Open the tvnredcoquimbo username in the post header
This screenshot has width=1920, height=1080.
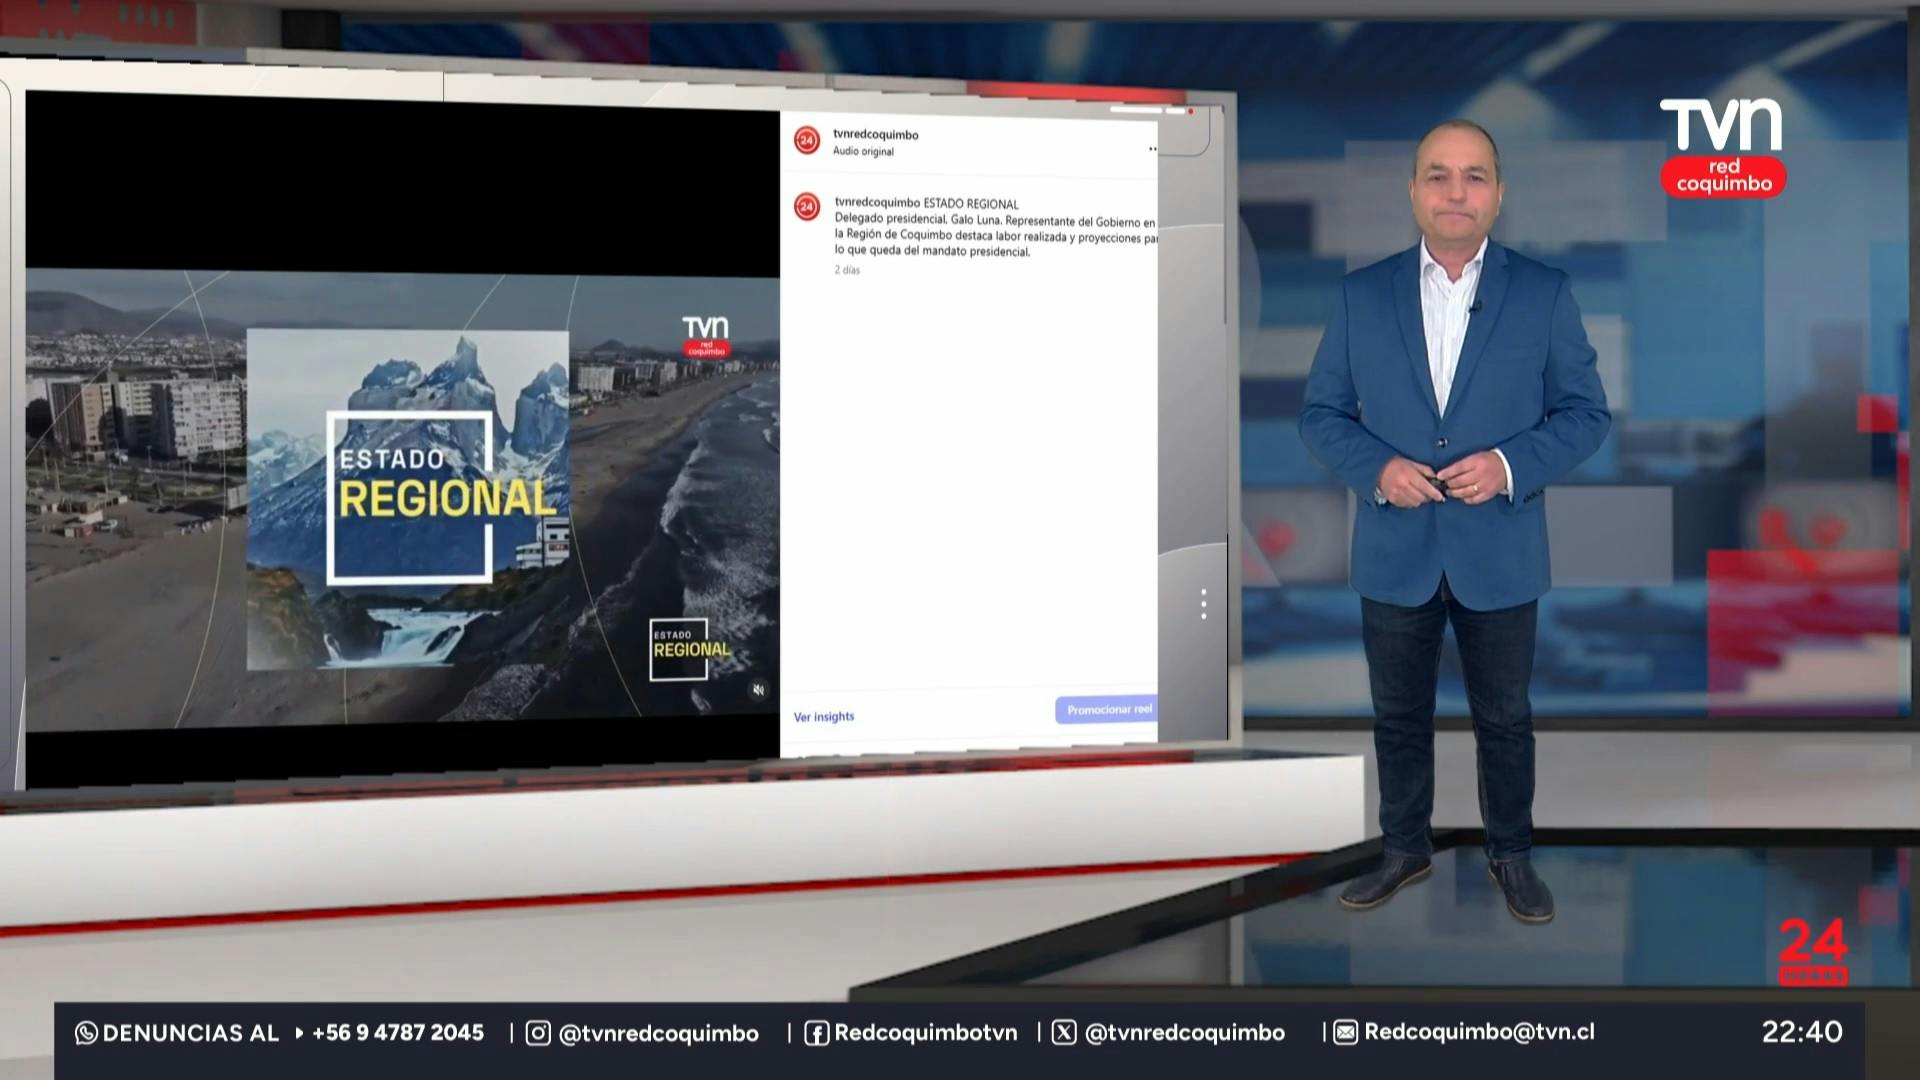pos(876,135)
